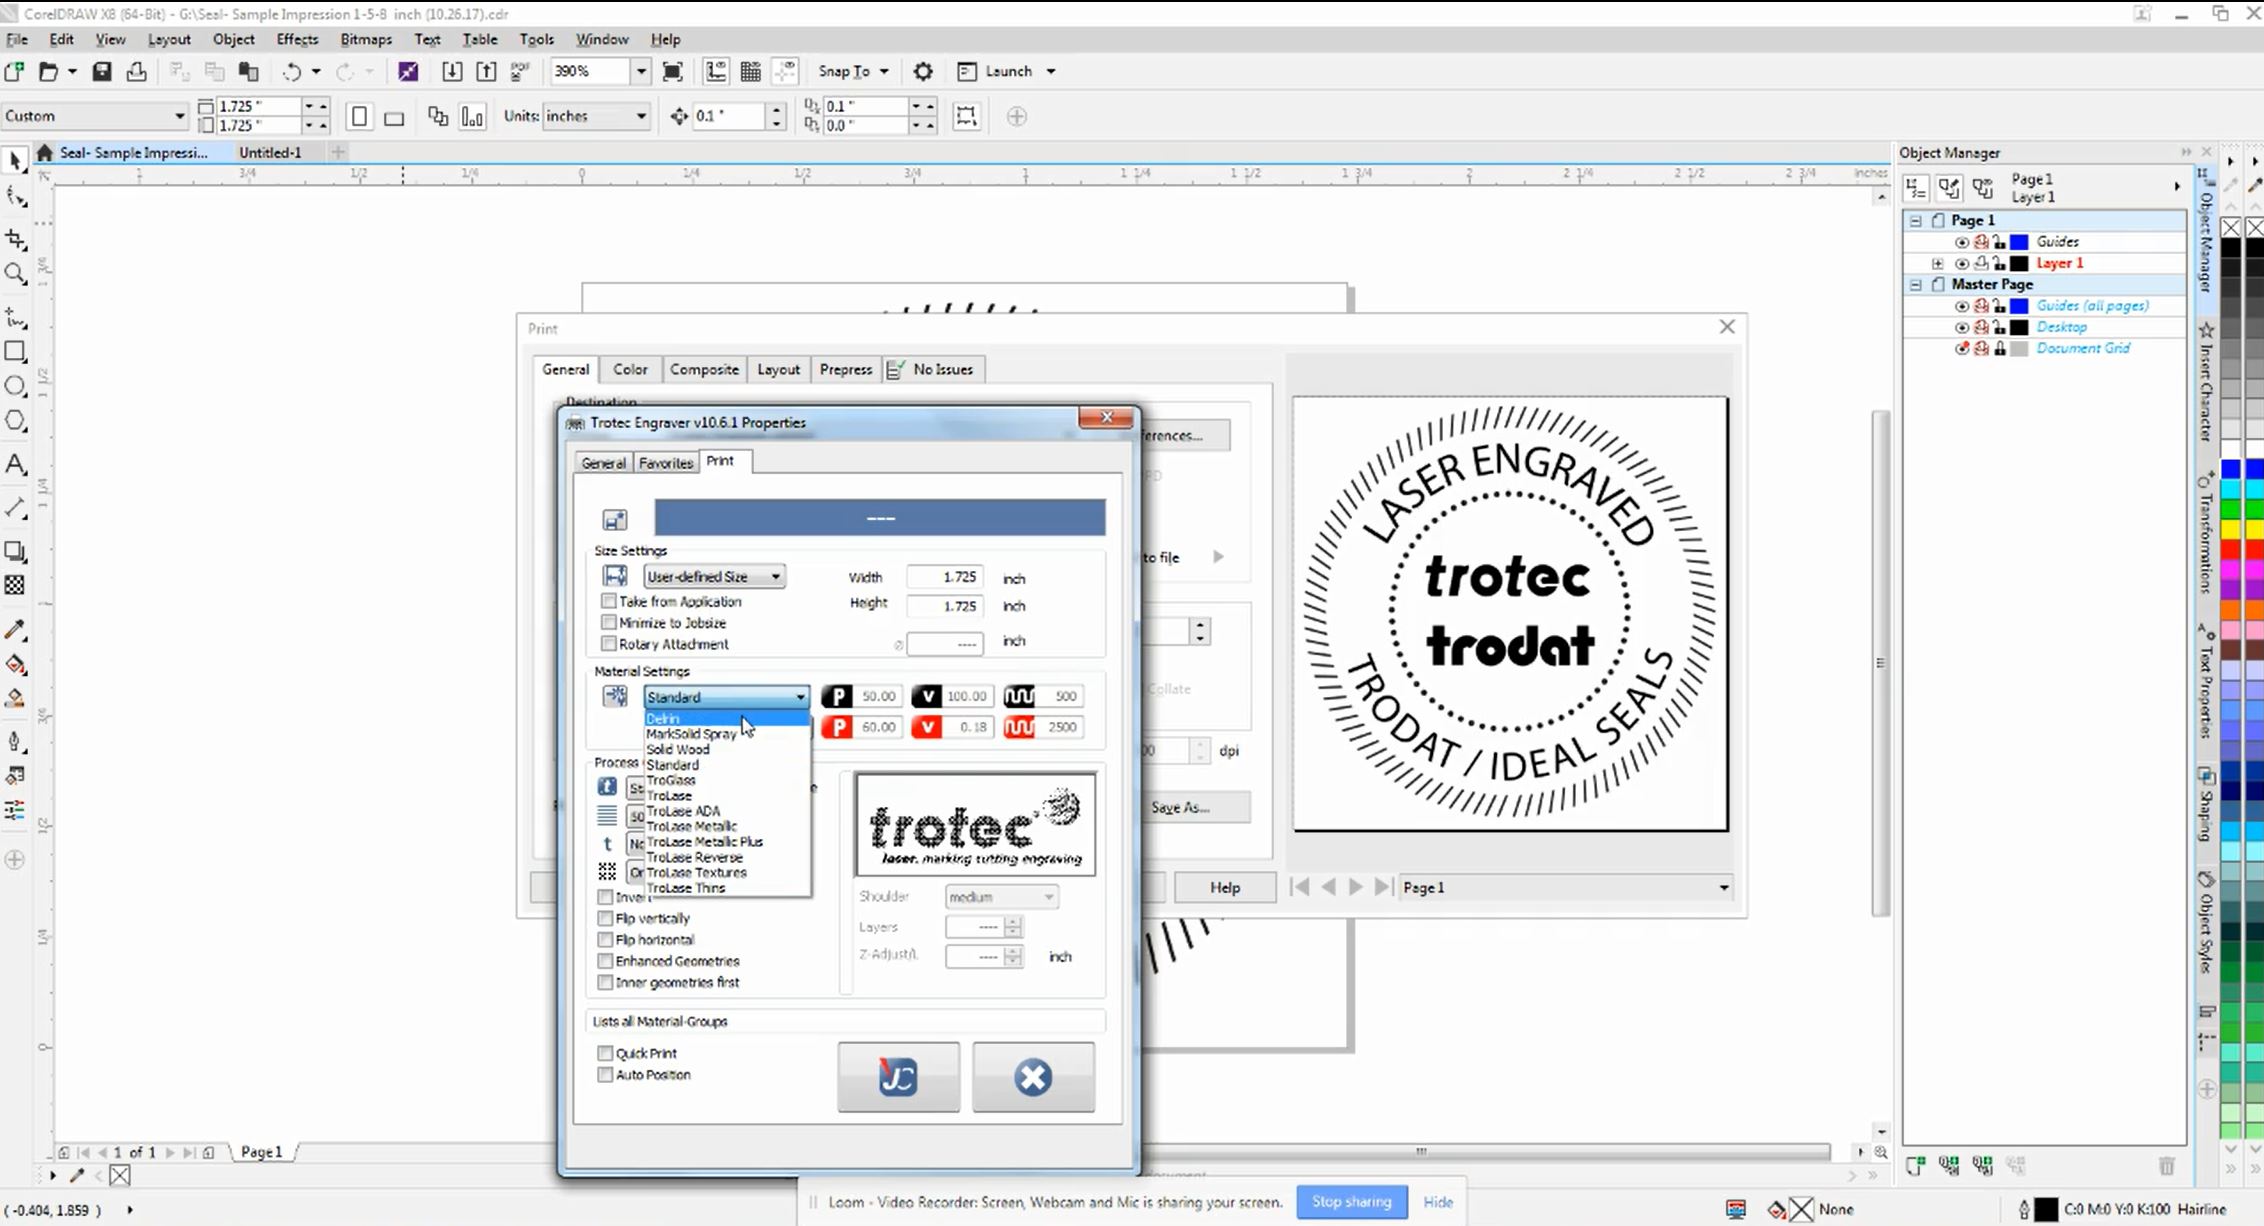Click the Save icon in toolbar
Screen dimensions: 2264x1226
pos(102,71)
